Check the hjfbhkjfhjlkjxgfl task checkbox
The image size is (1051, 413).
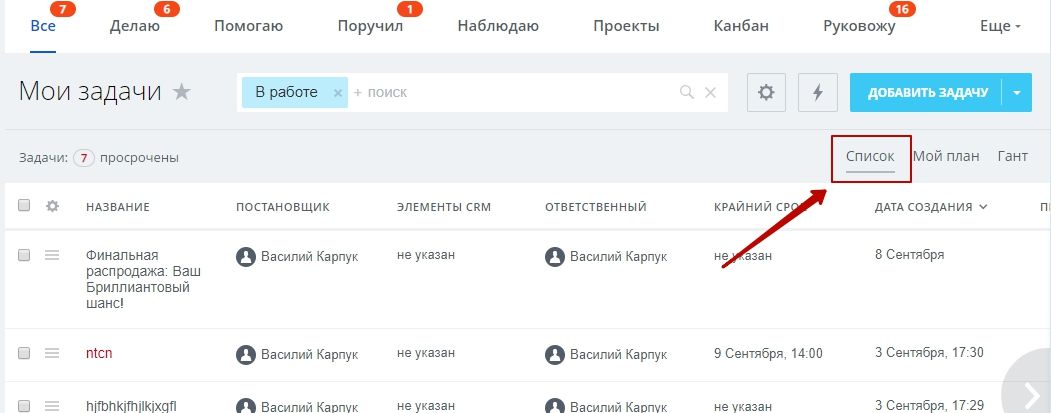pos(24,405)
